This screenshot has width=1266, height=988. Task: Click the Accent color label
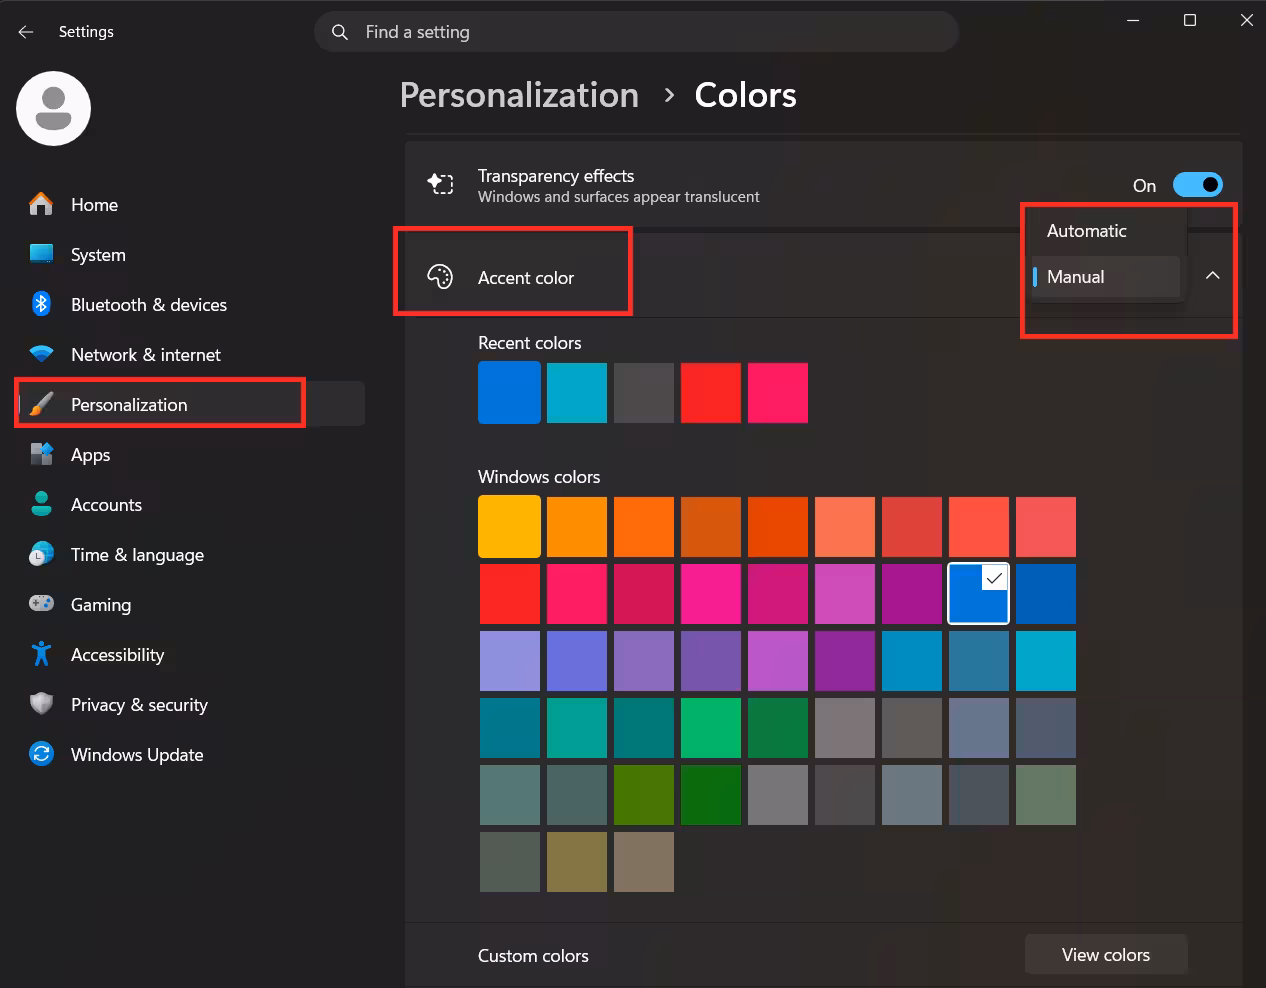526,278
